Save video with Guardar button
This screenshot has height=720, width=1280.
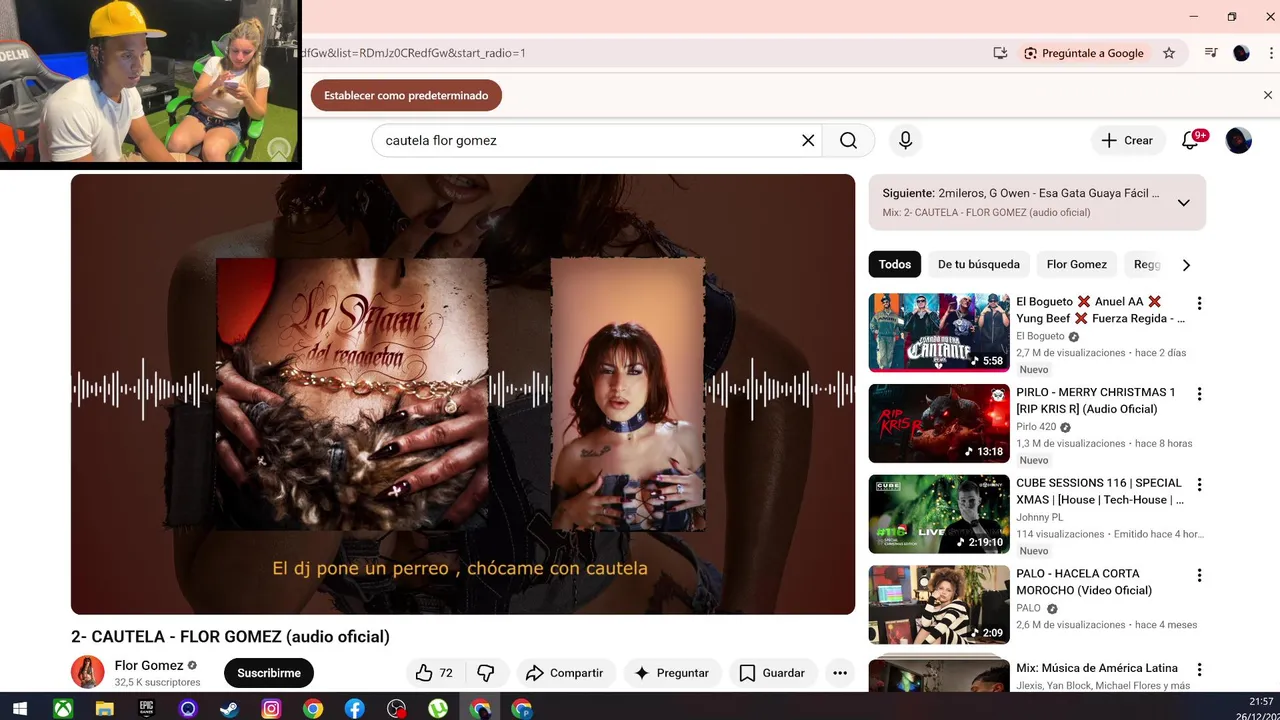(x=772, y=673)
